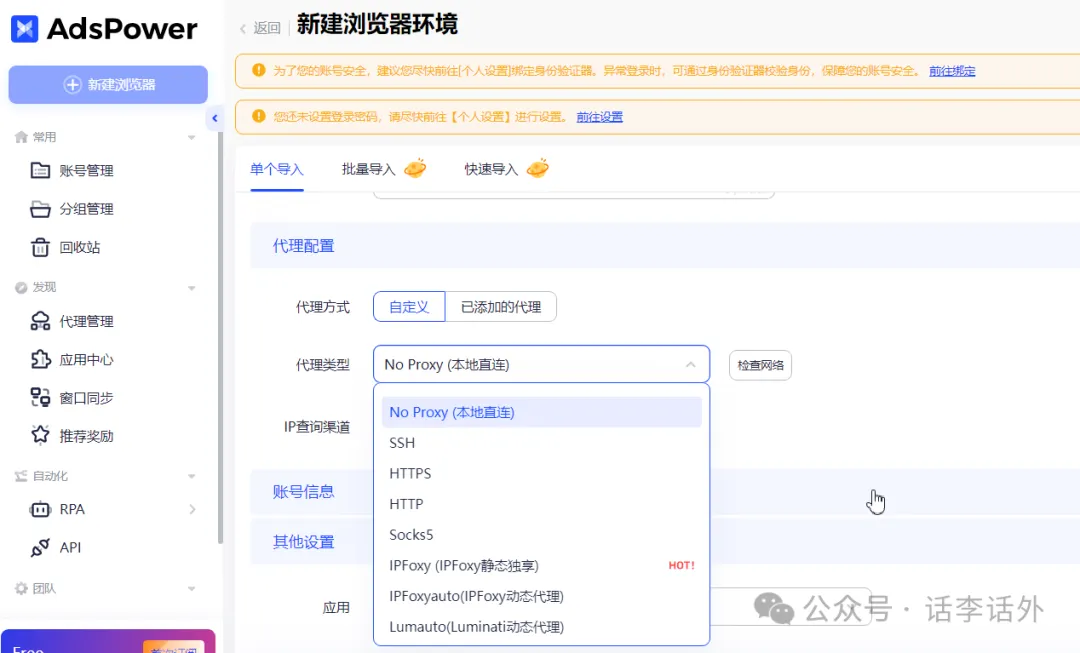Choose Lumauto(Luminati动态代理) option
1080x653 pixels.
(541, 627)
